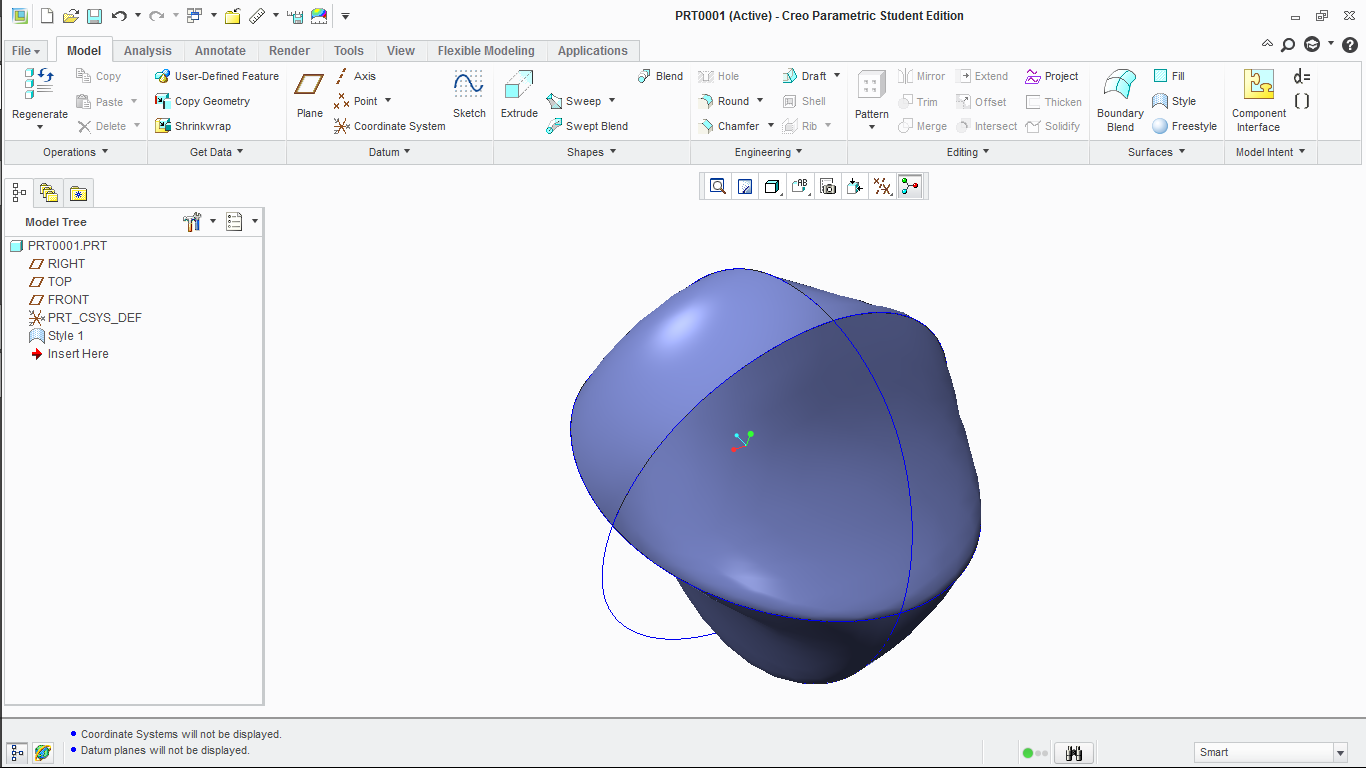Screen dimensions: 1366x768
Task: Expand the Datum group menu
Action: tap(390, 152)
